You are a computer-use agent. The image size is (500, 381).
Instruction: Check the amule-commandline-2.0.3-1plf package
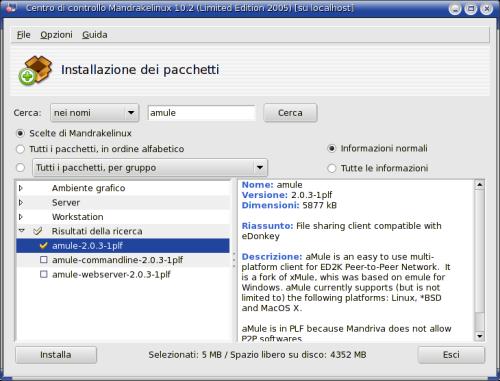44,260
